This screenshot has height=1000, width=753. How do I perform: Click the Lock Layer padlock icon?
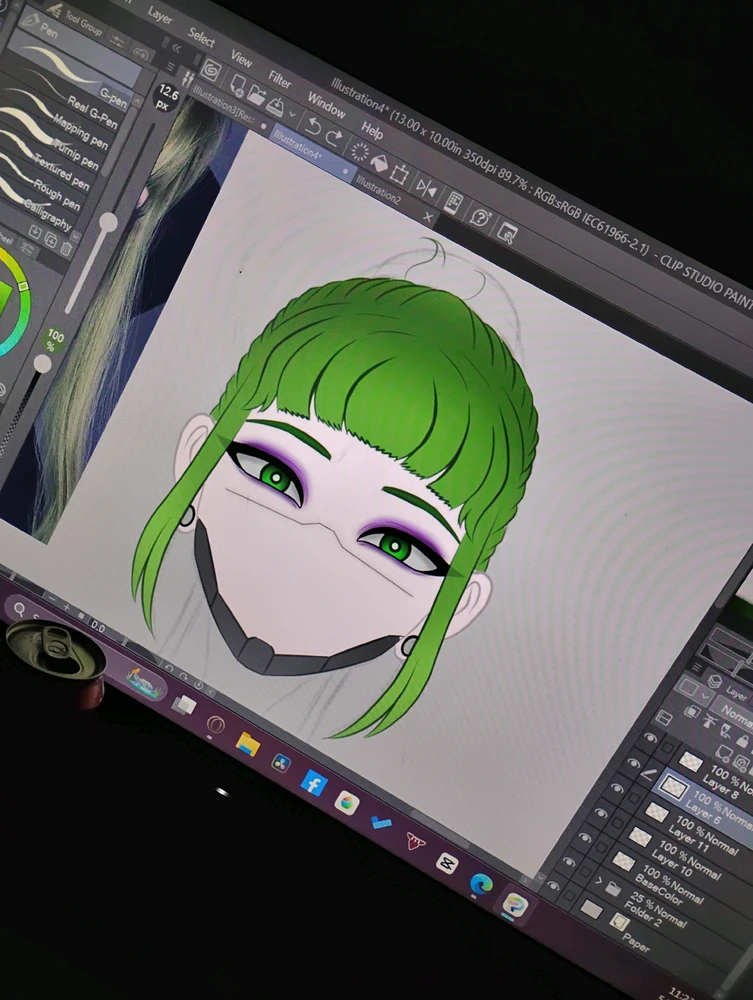742,740
